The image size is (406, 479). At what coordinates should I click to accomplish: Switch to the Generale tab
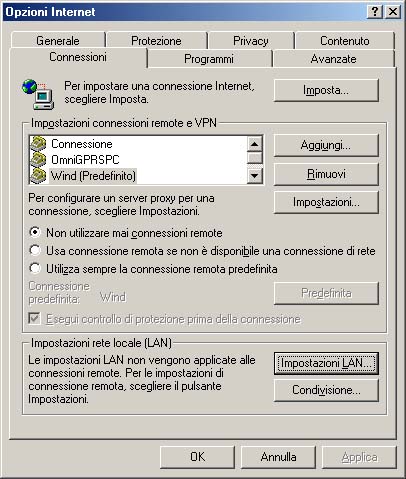[58, 41]
